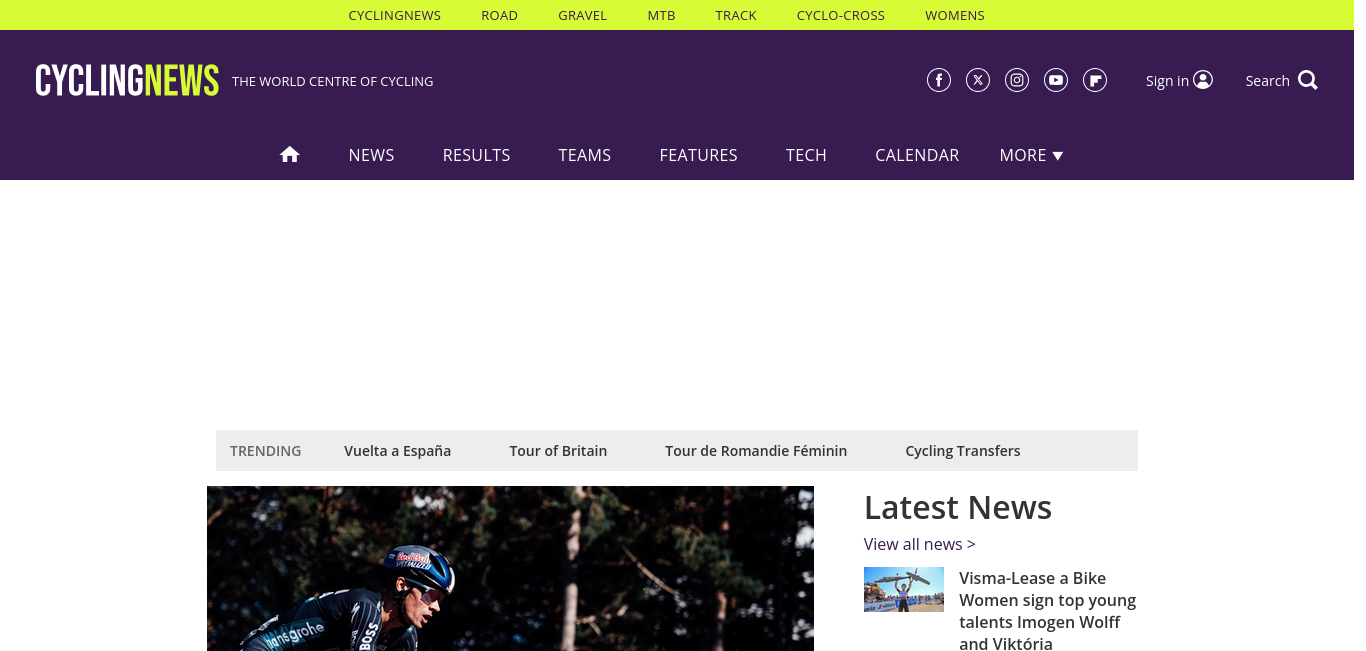Viewport: 1366px width, 651px height.
Task: Click the Latest News heading
Action: pos(958,508)
